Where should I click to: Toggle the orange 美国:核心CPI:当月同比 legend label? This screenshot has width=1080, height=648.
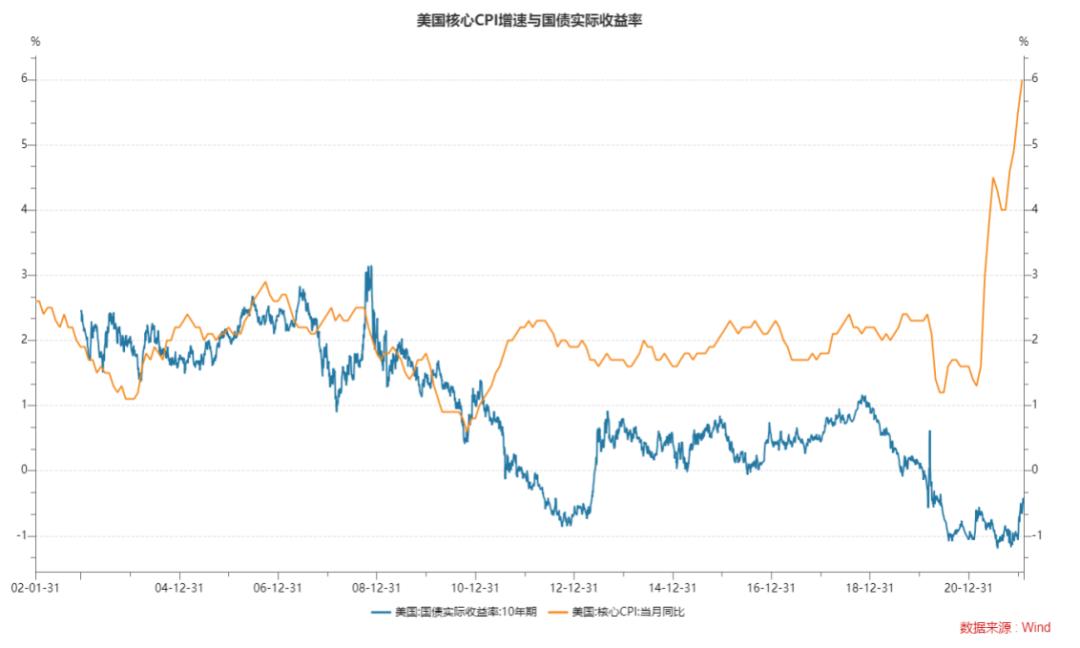click(x=629, y=612)
